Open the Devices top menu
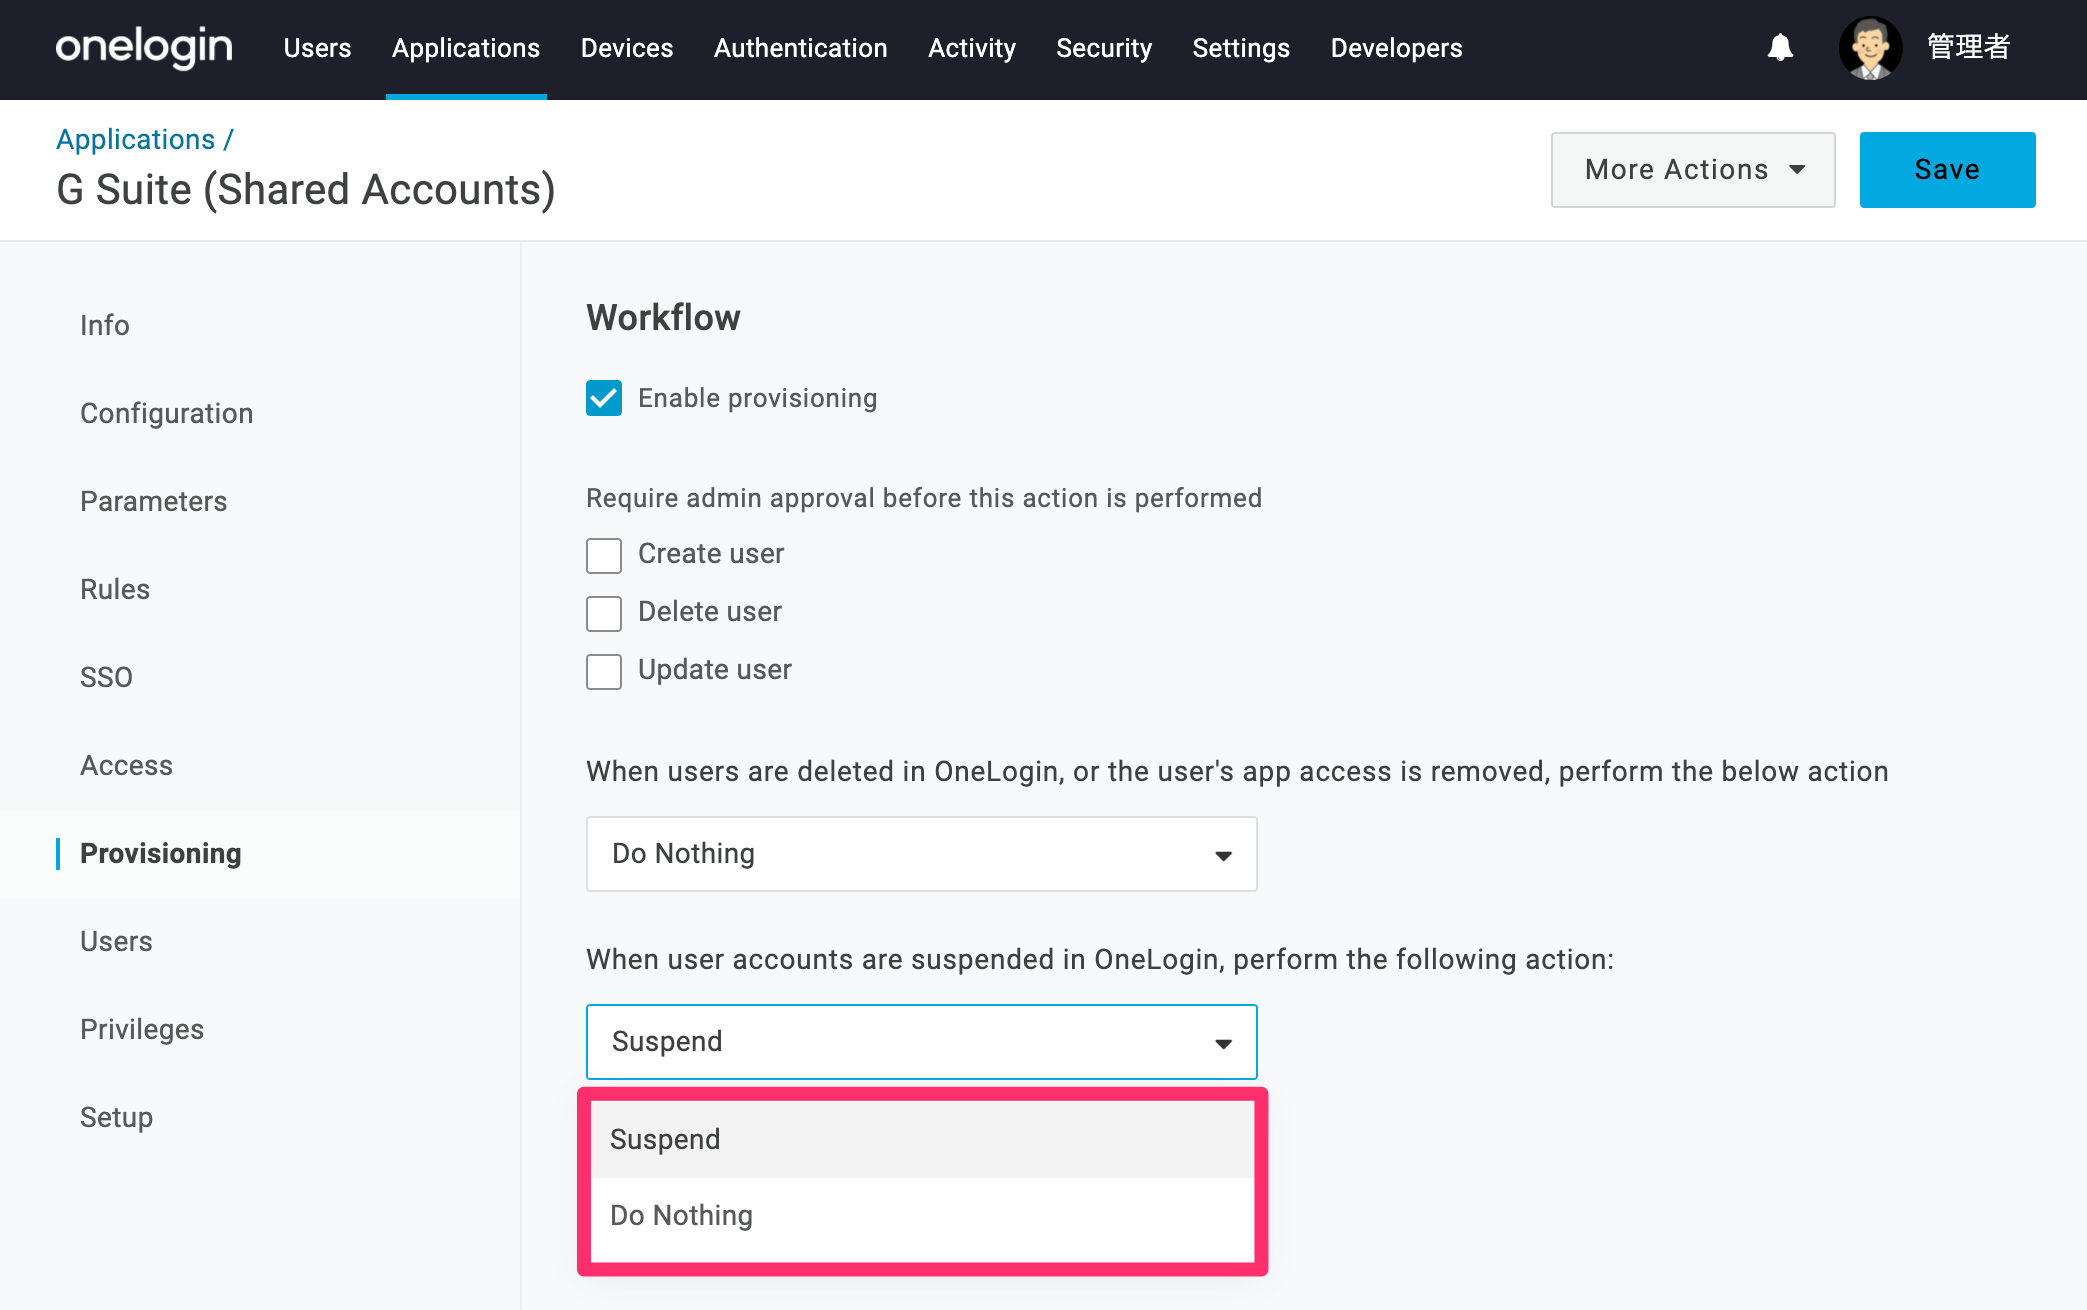2087x1310 pixels. [x=627, y=48]
